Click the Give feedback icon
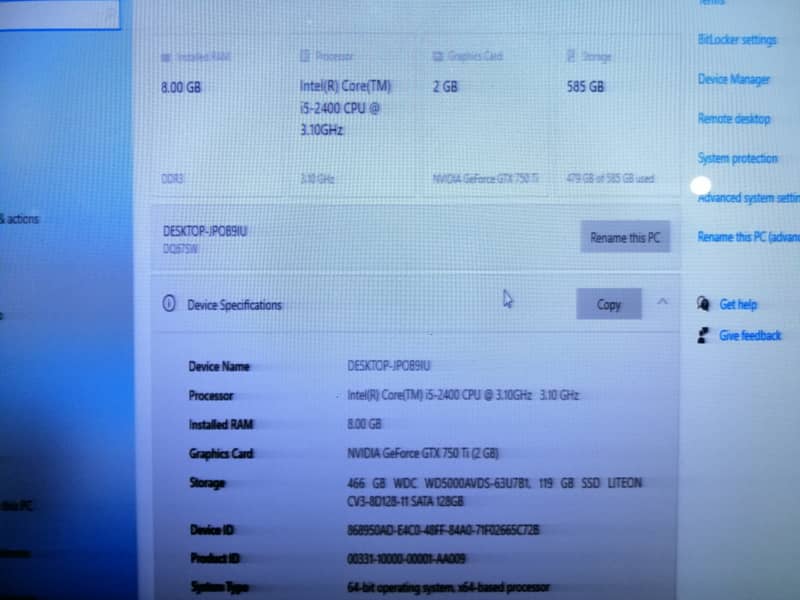Image resolution: width=800 pixels, height=600 pixels. 703,335
